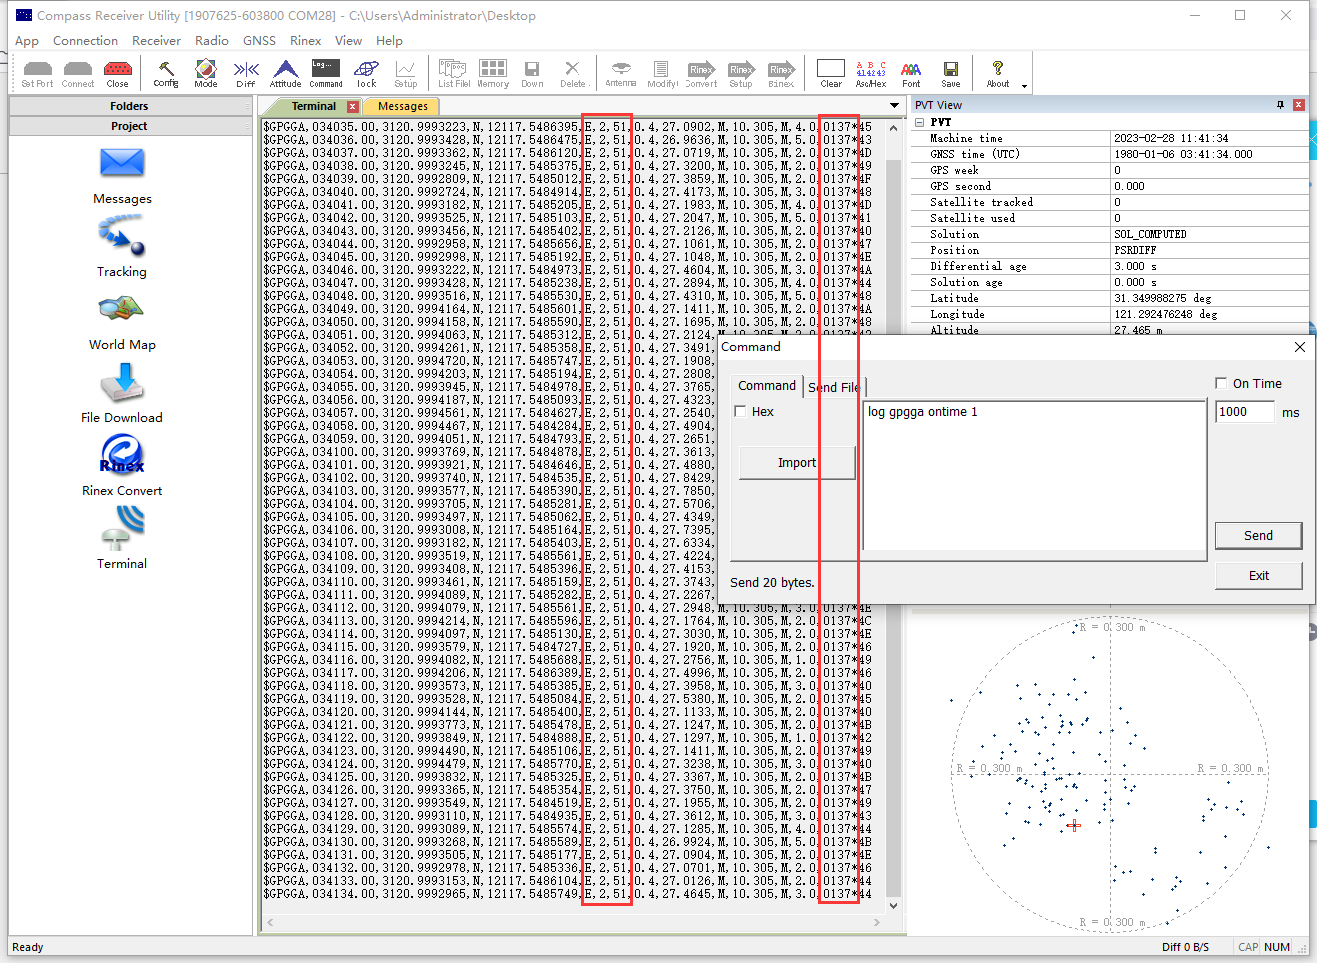
Task: Click the Down toolbar icon
Action: pyautogui.click(x=532, y=73)
